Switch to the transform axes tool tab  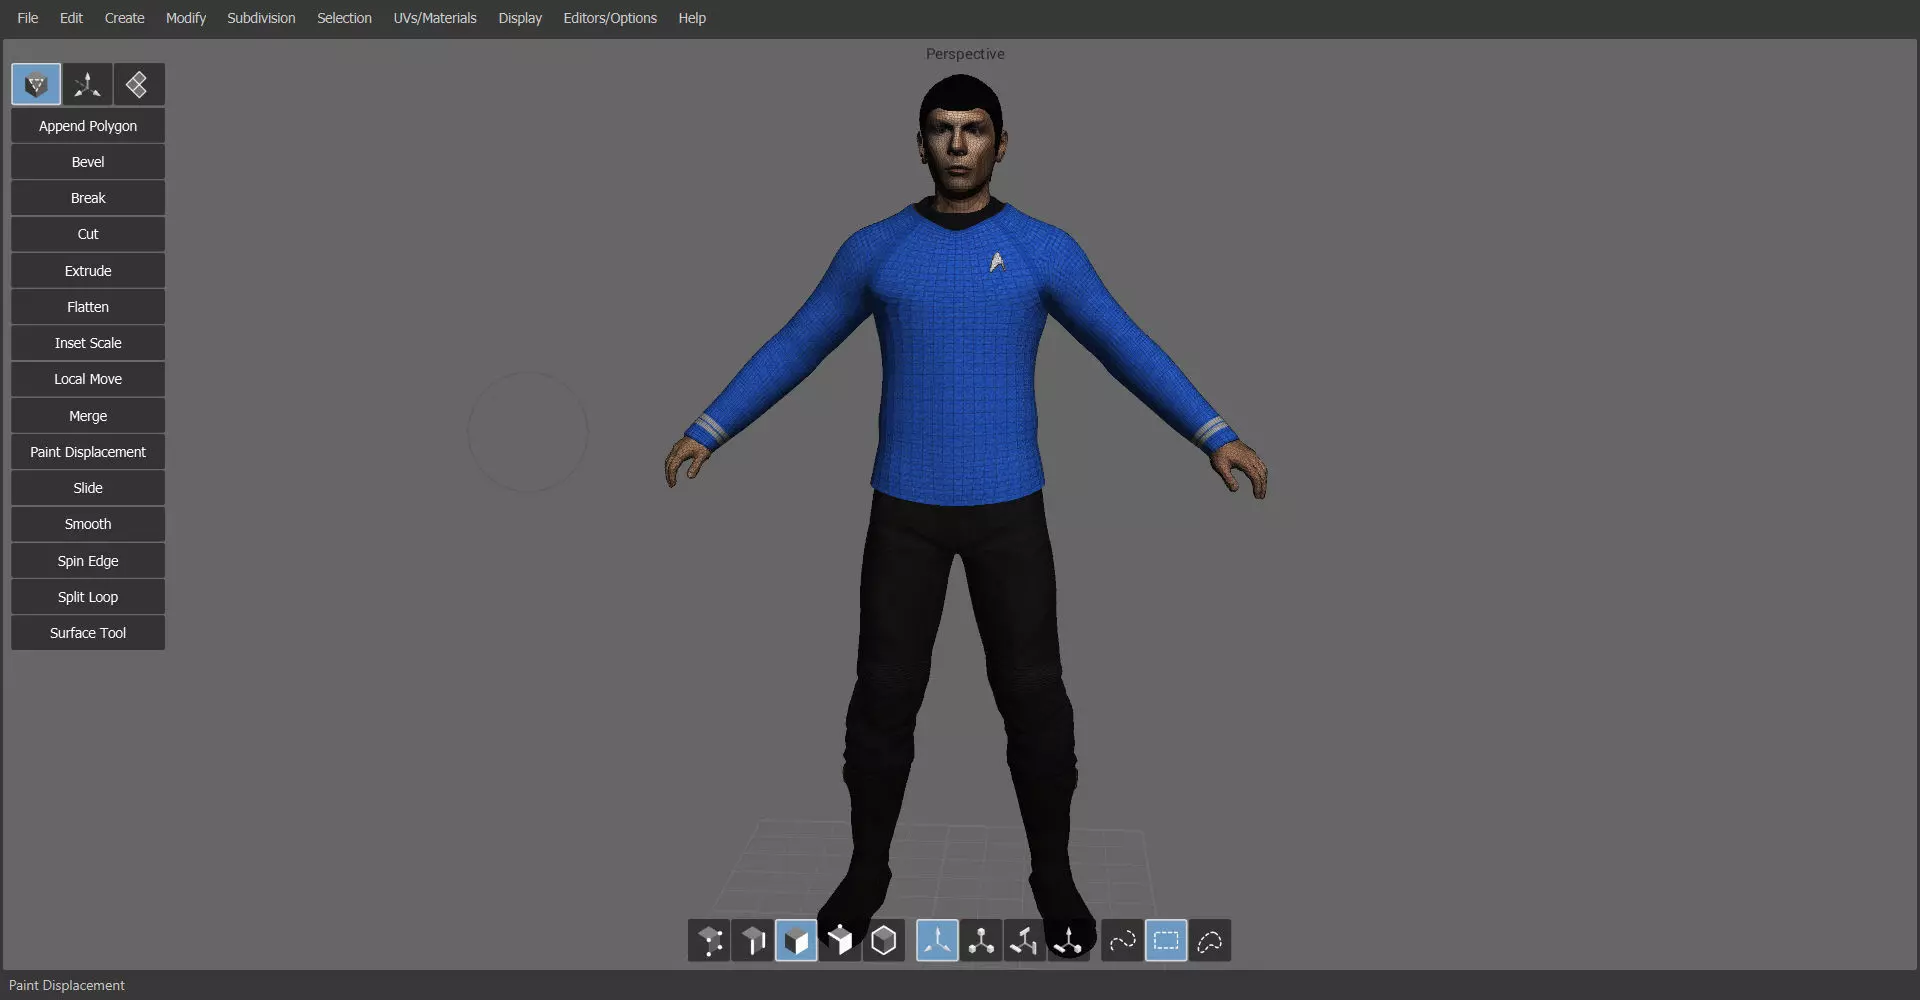pyautogui.click(x=87, y=85)
